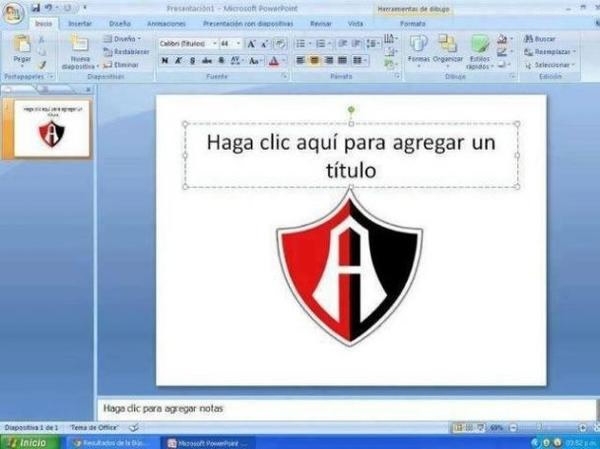Image resolution: width=600 pixels, height=449 pixels.
Task: Switch to the Revisar tab
Action: pos(321,24)
